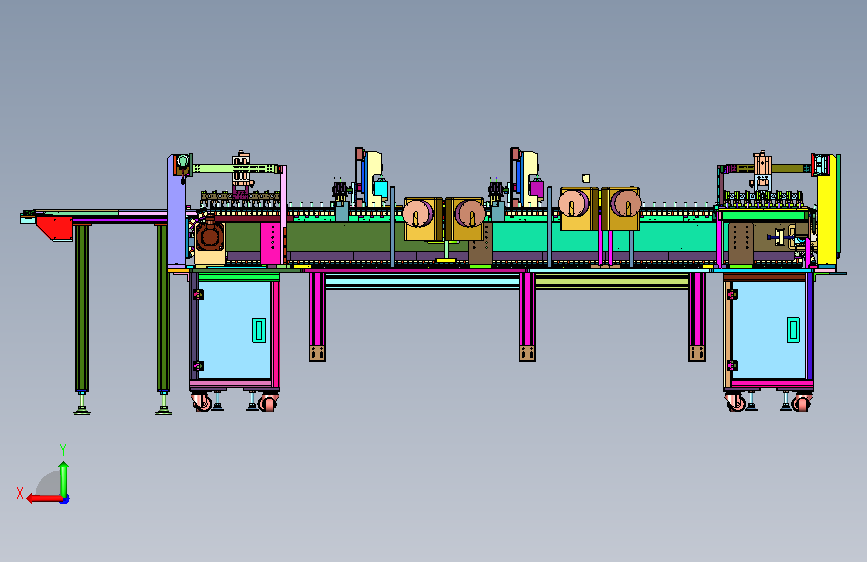
Task: Select the rightmost yellow reel box
Action: (620, 209)
